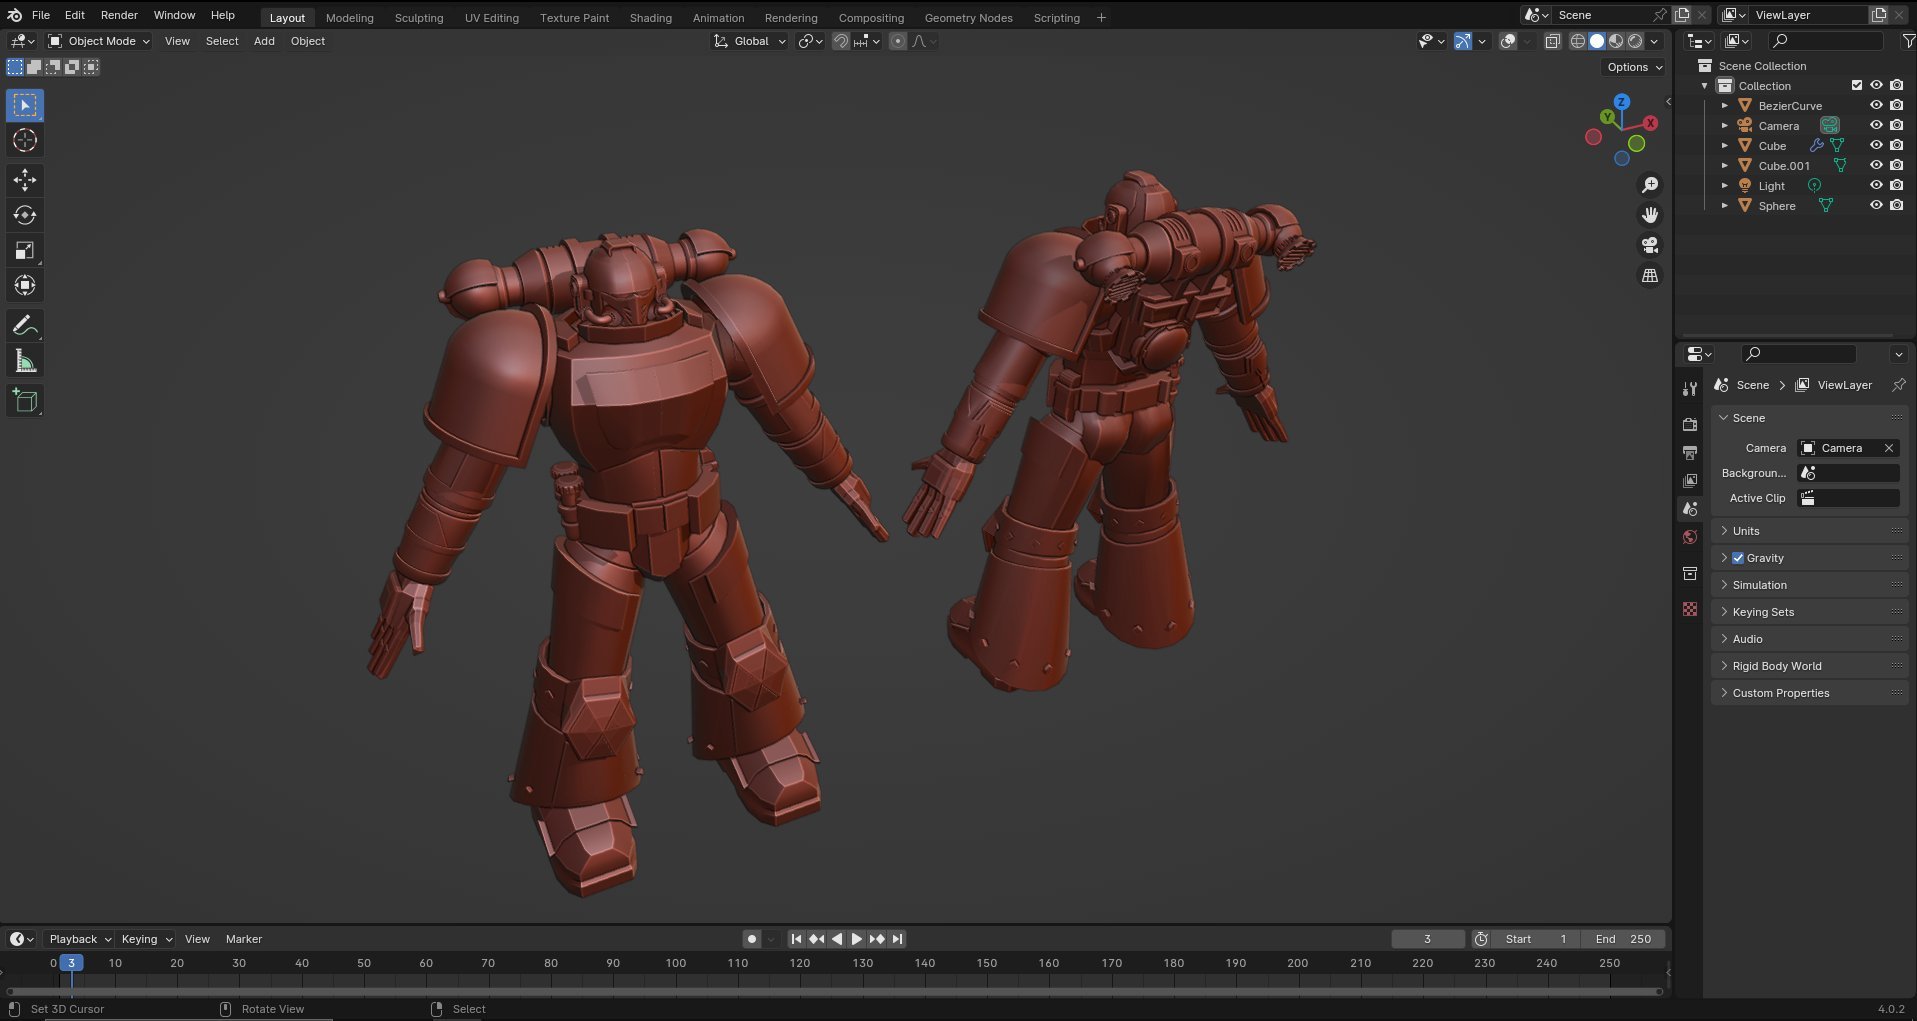Open the Object Mode dropdown
The height and width of the screenshot is (1021, 1917).
coord(99,41)
